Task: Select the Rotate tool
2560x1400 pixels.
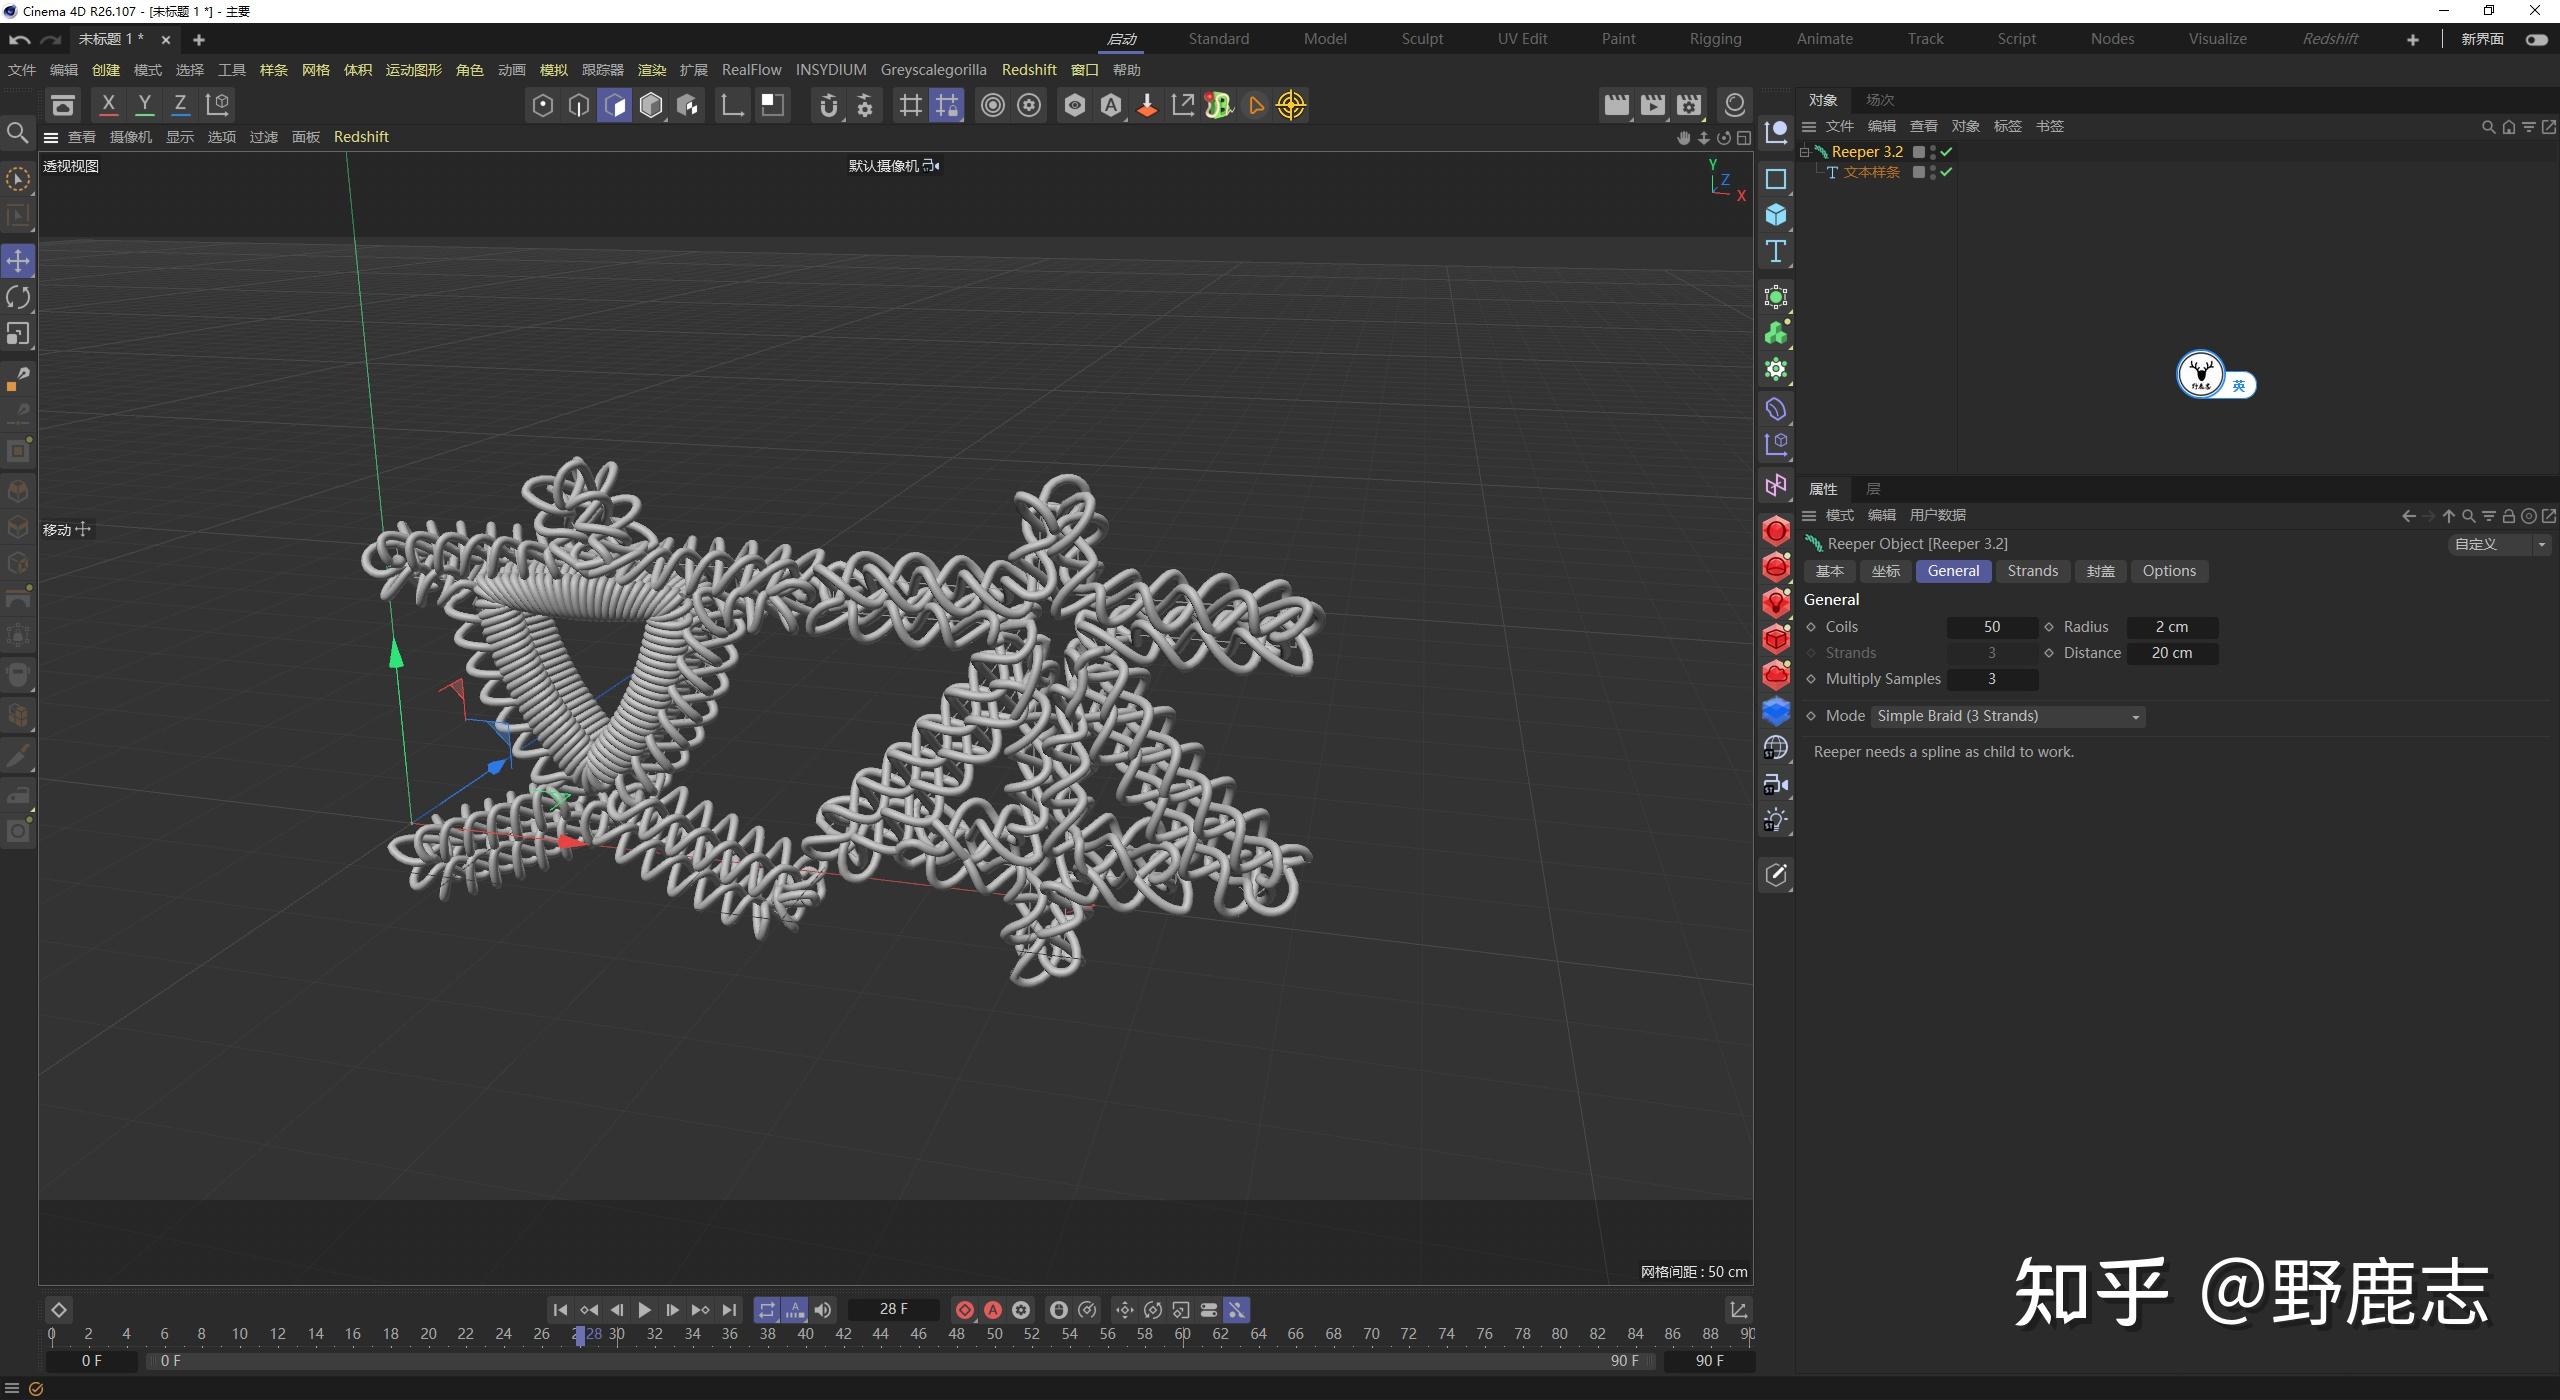Action: click(16, 297)
